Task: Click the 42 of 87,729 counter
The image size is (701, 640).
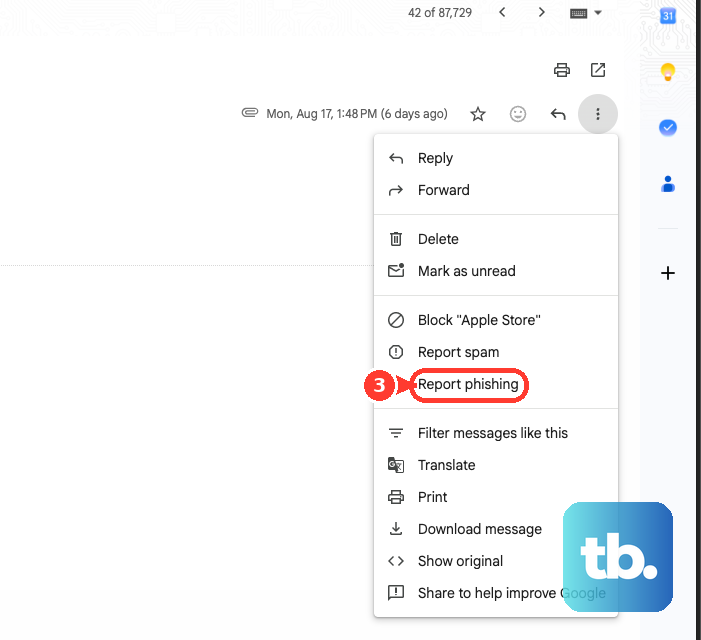Action: tap(440, 13)
